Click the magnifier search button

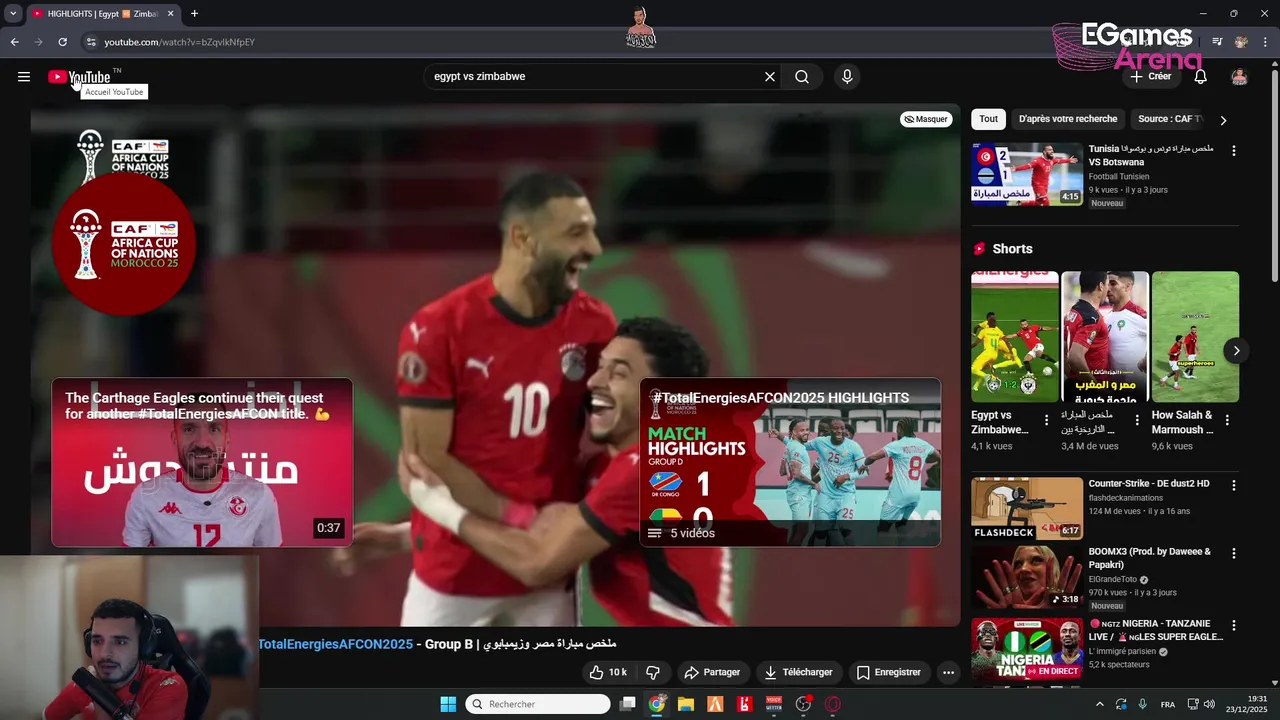[x=802, y=77]
